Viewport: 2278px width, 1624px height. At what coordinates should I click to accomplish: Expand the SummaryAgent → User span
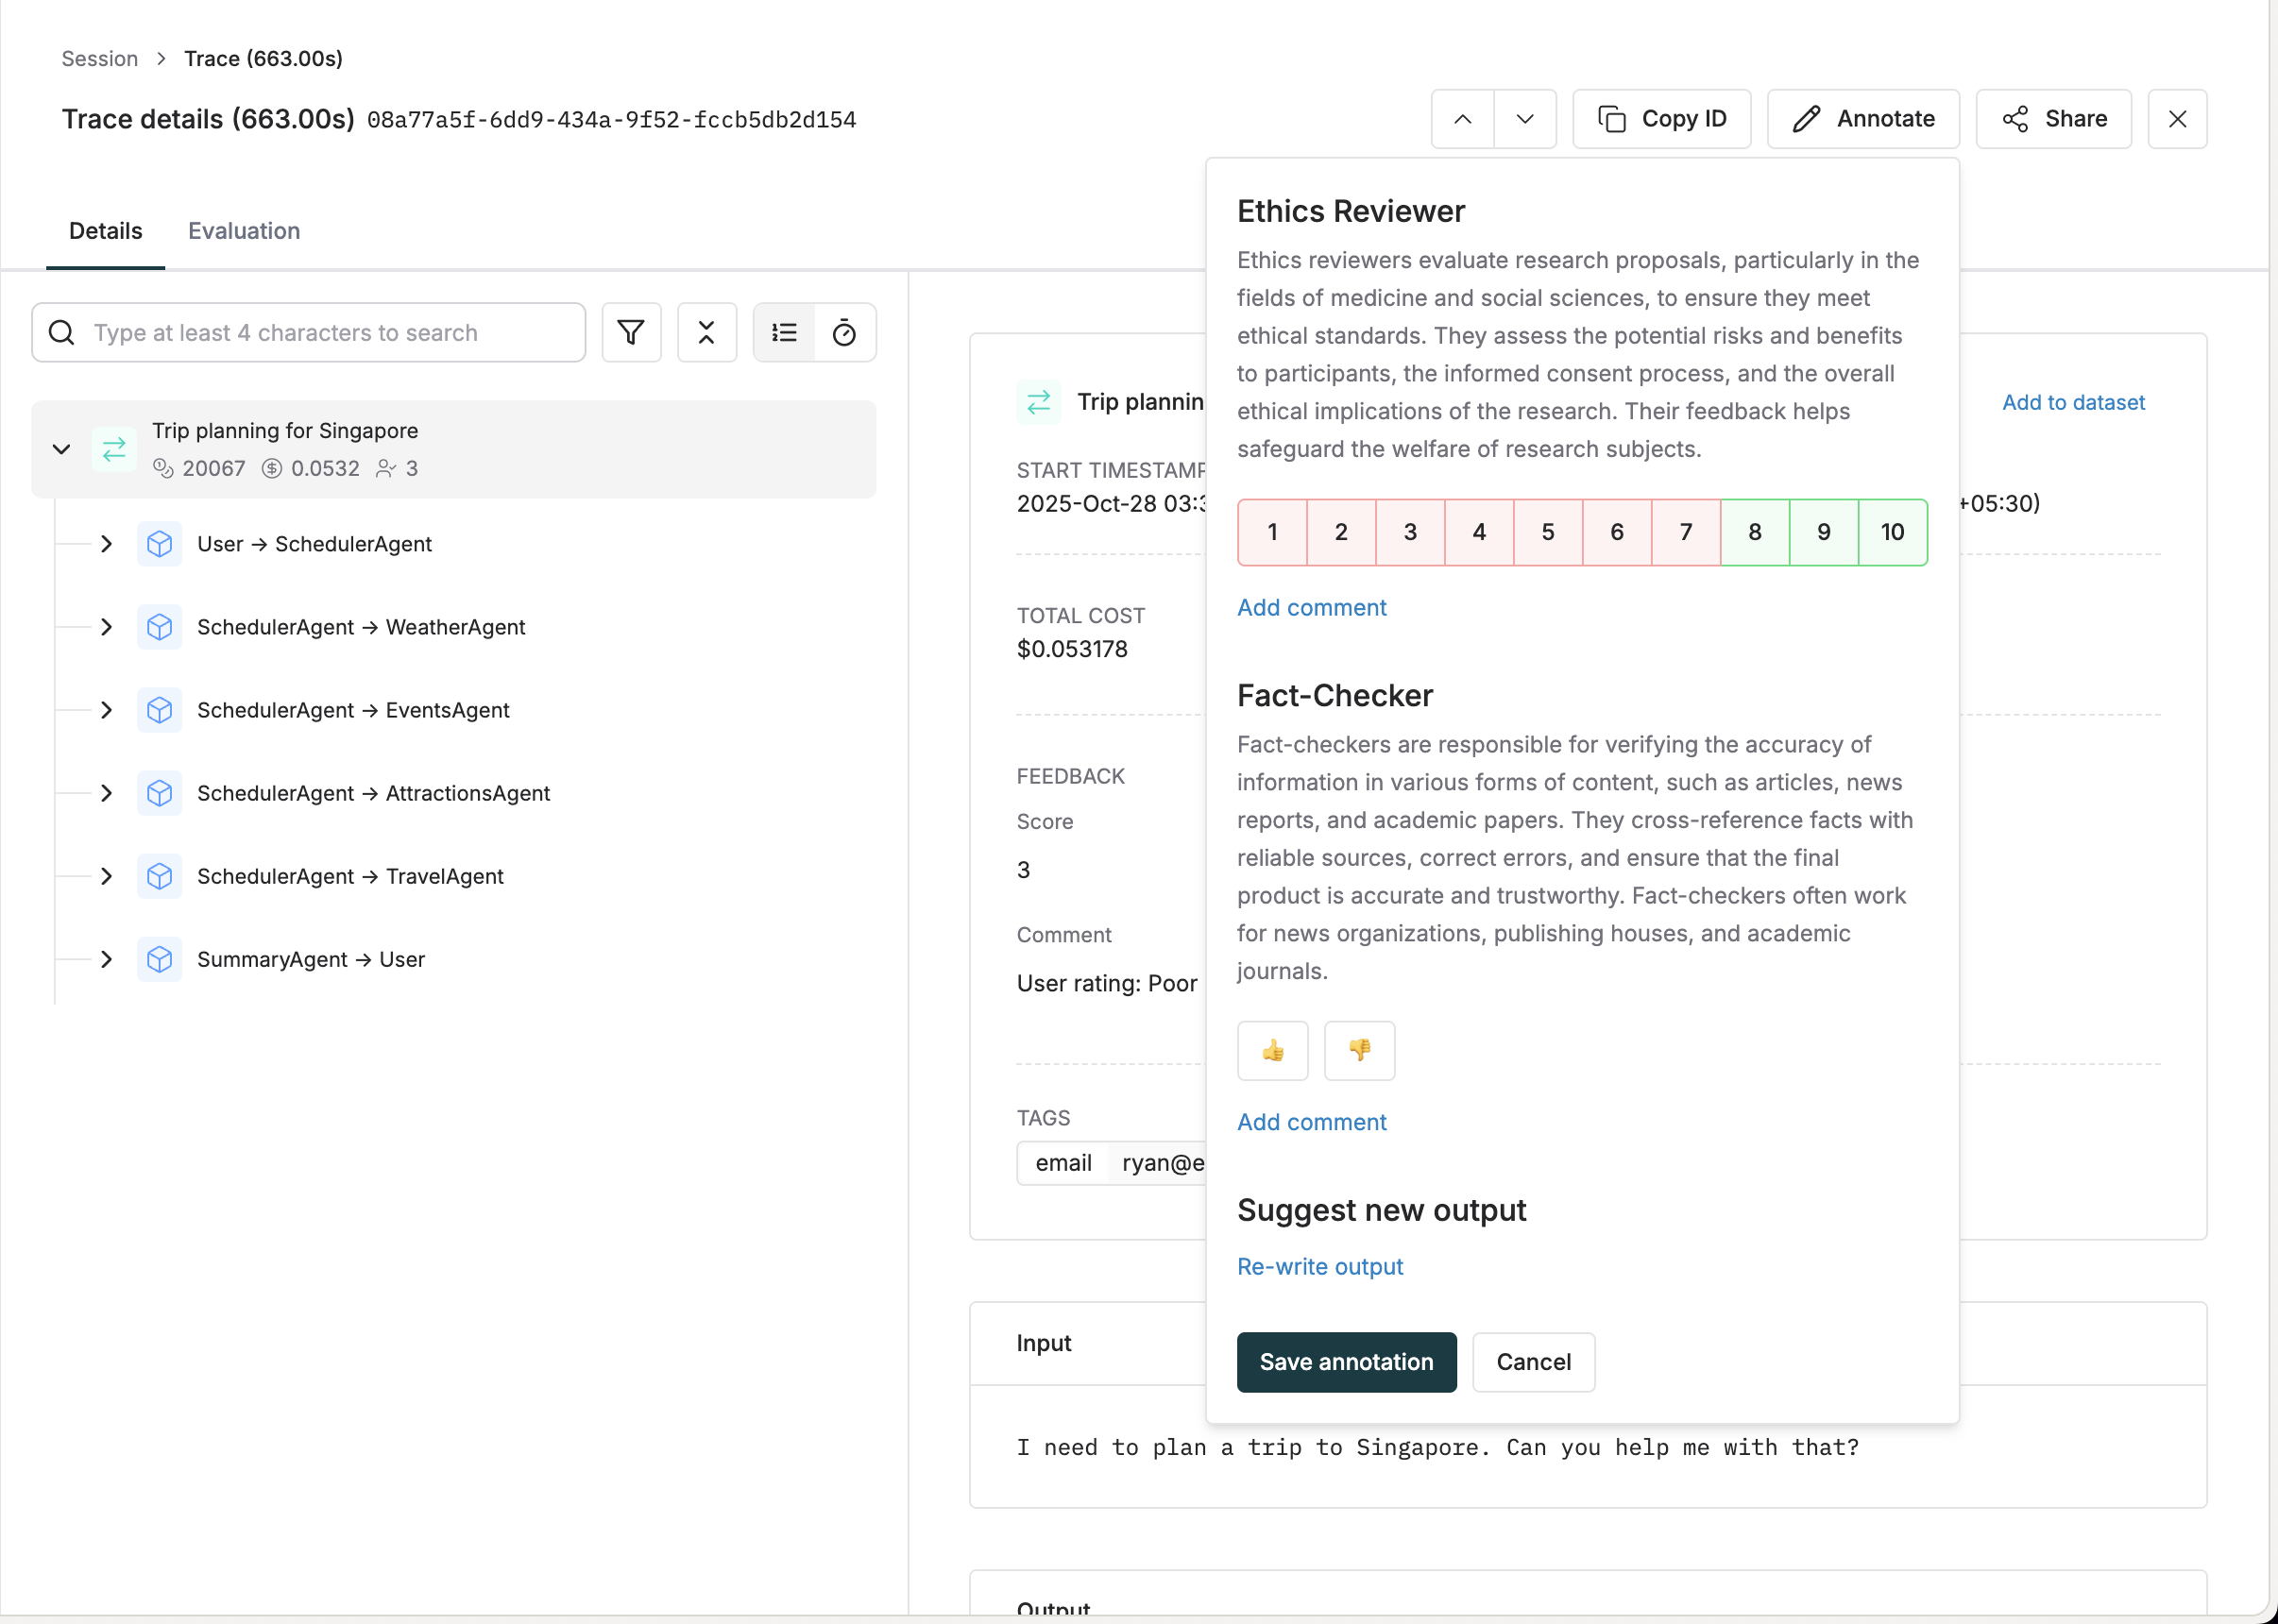106,959
